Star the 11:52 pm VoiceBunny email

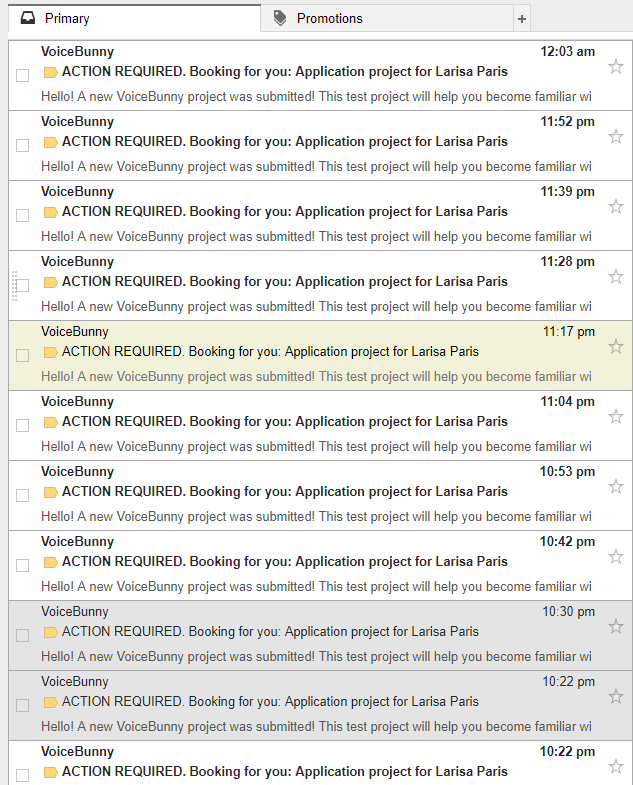[616, 137]
